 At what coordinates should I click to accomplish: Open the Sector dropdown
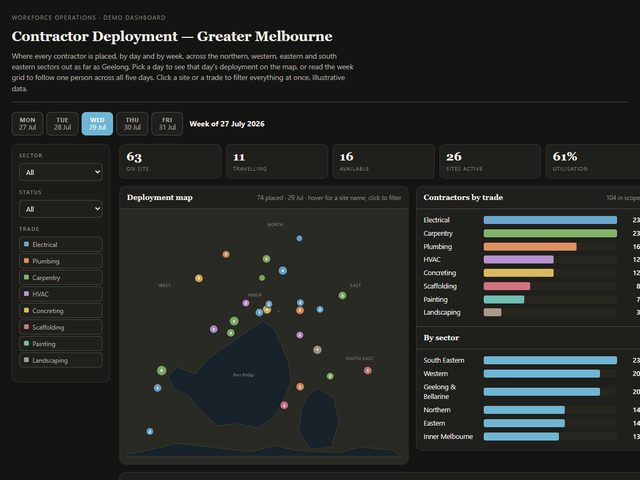61,172
